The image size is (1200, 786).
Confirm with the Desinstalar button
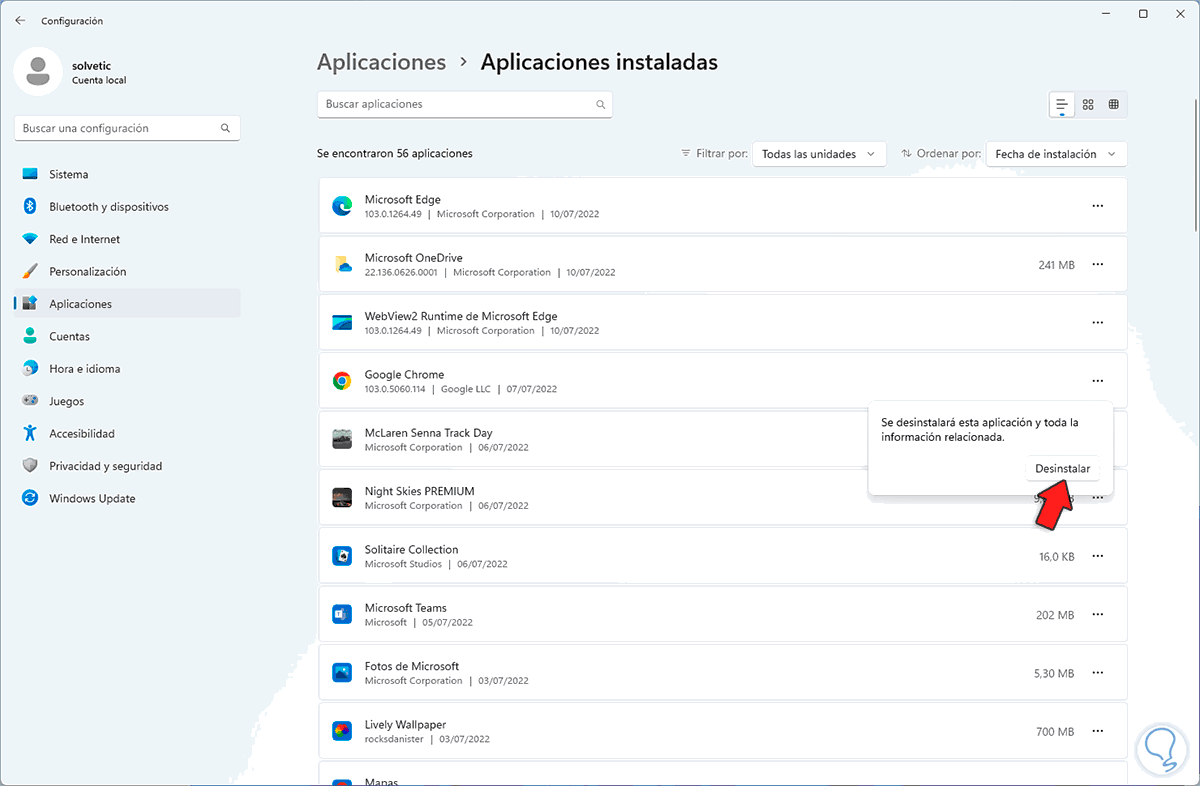point(1062,468)
